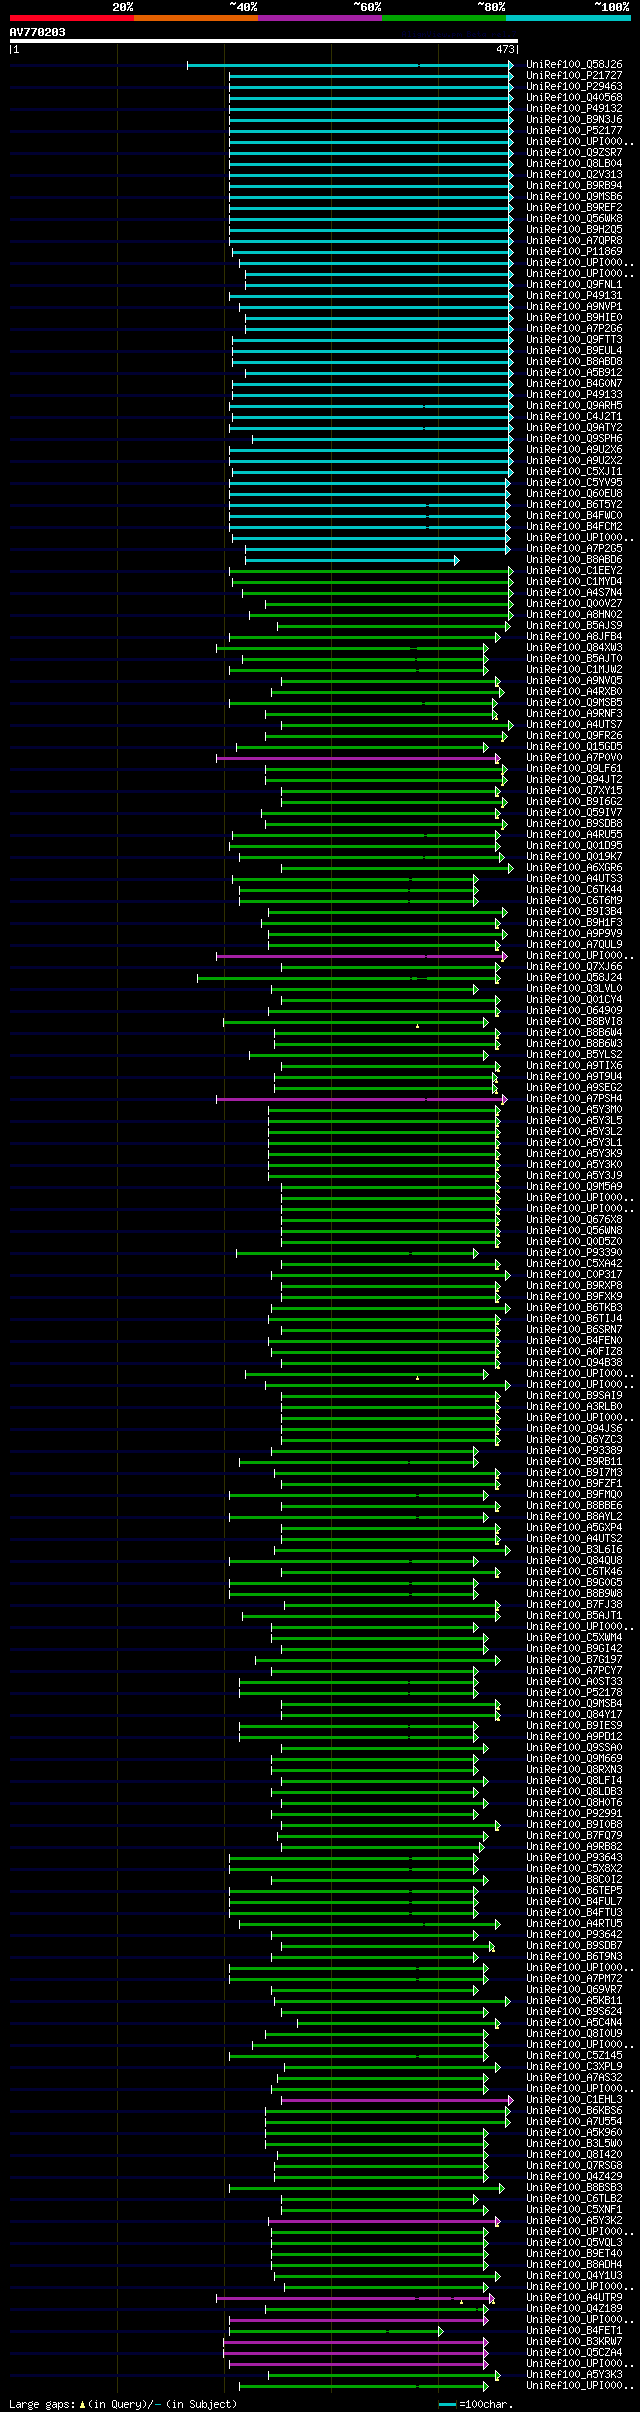Select hit UniRef100_B9N3J6
This screenshot has width=640, height=2412.
574,119
